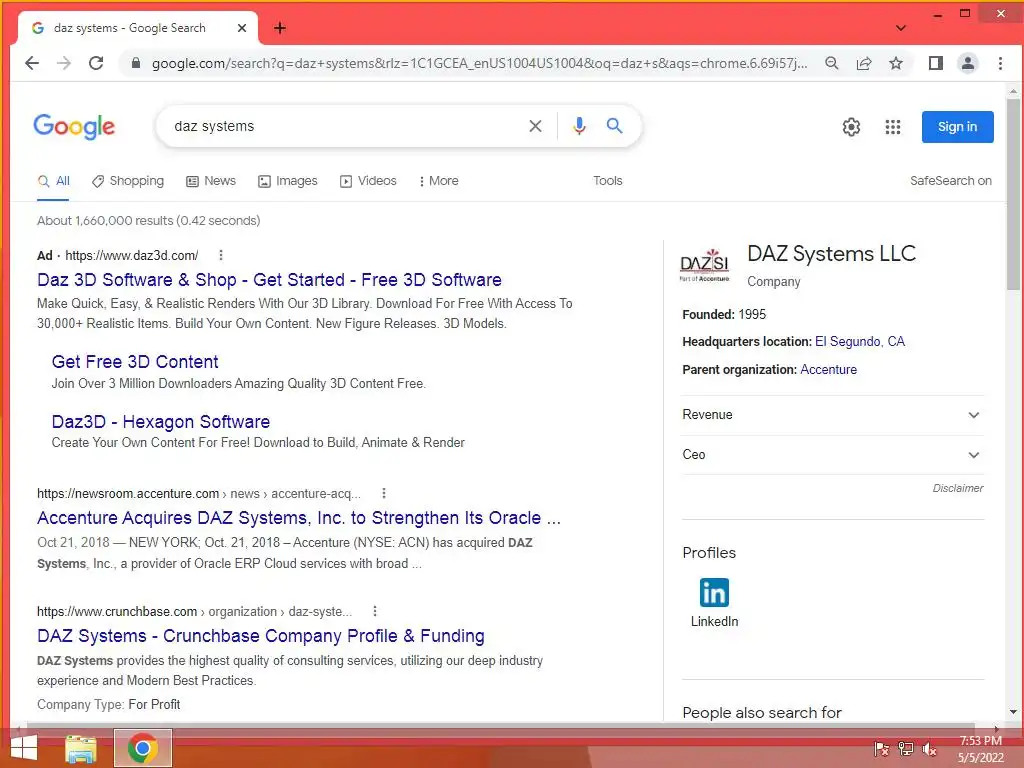1024x768 pixels.
Task: Switch to the Images tab
Action: (x=288, y=181)
